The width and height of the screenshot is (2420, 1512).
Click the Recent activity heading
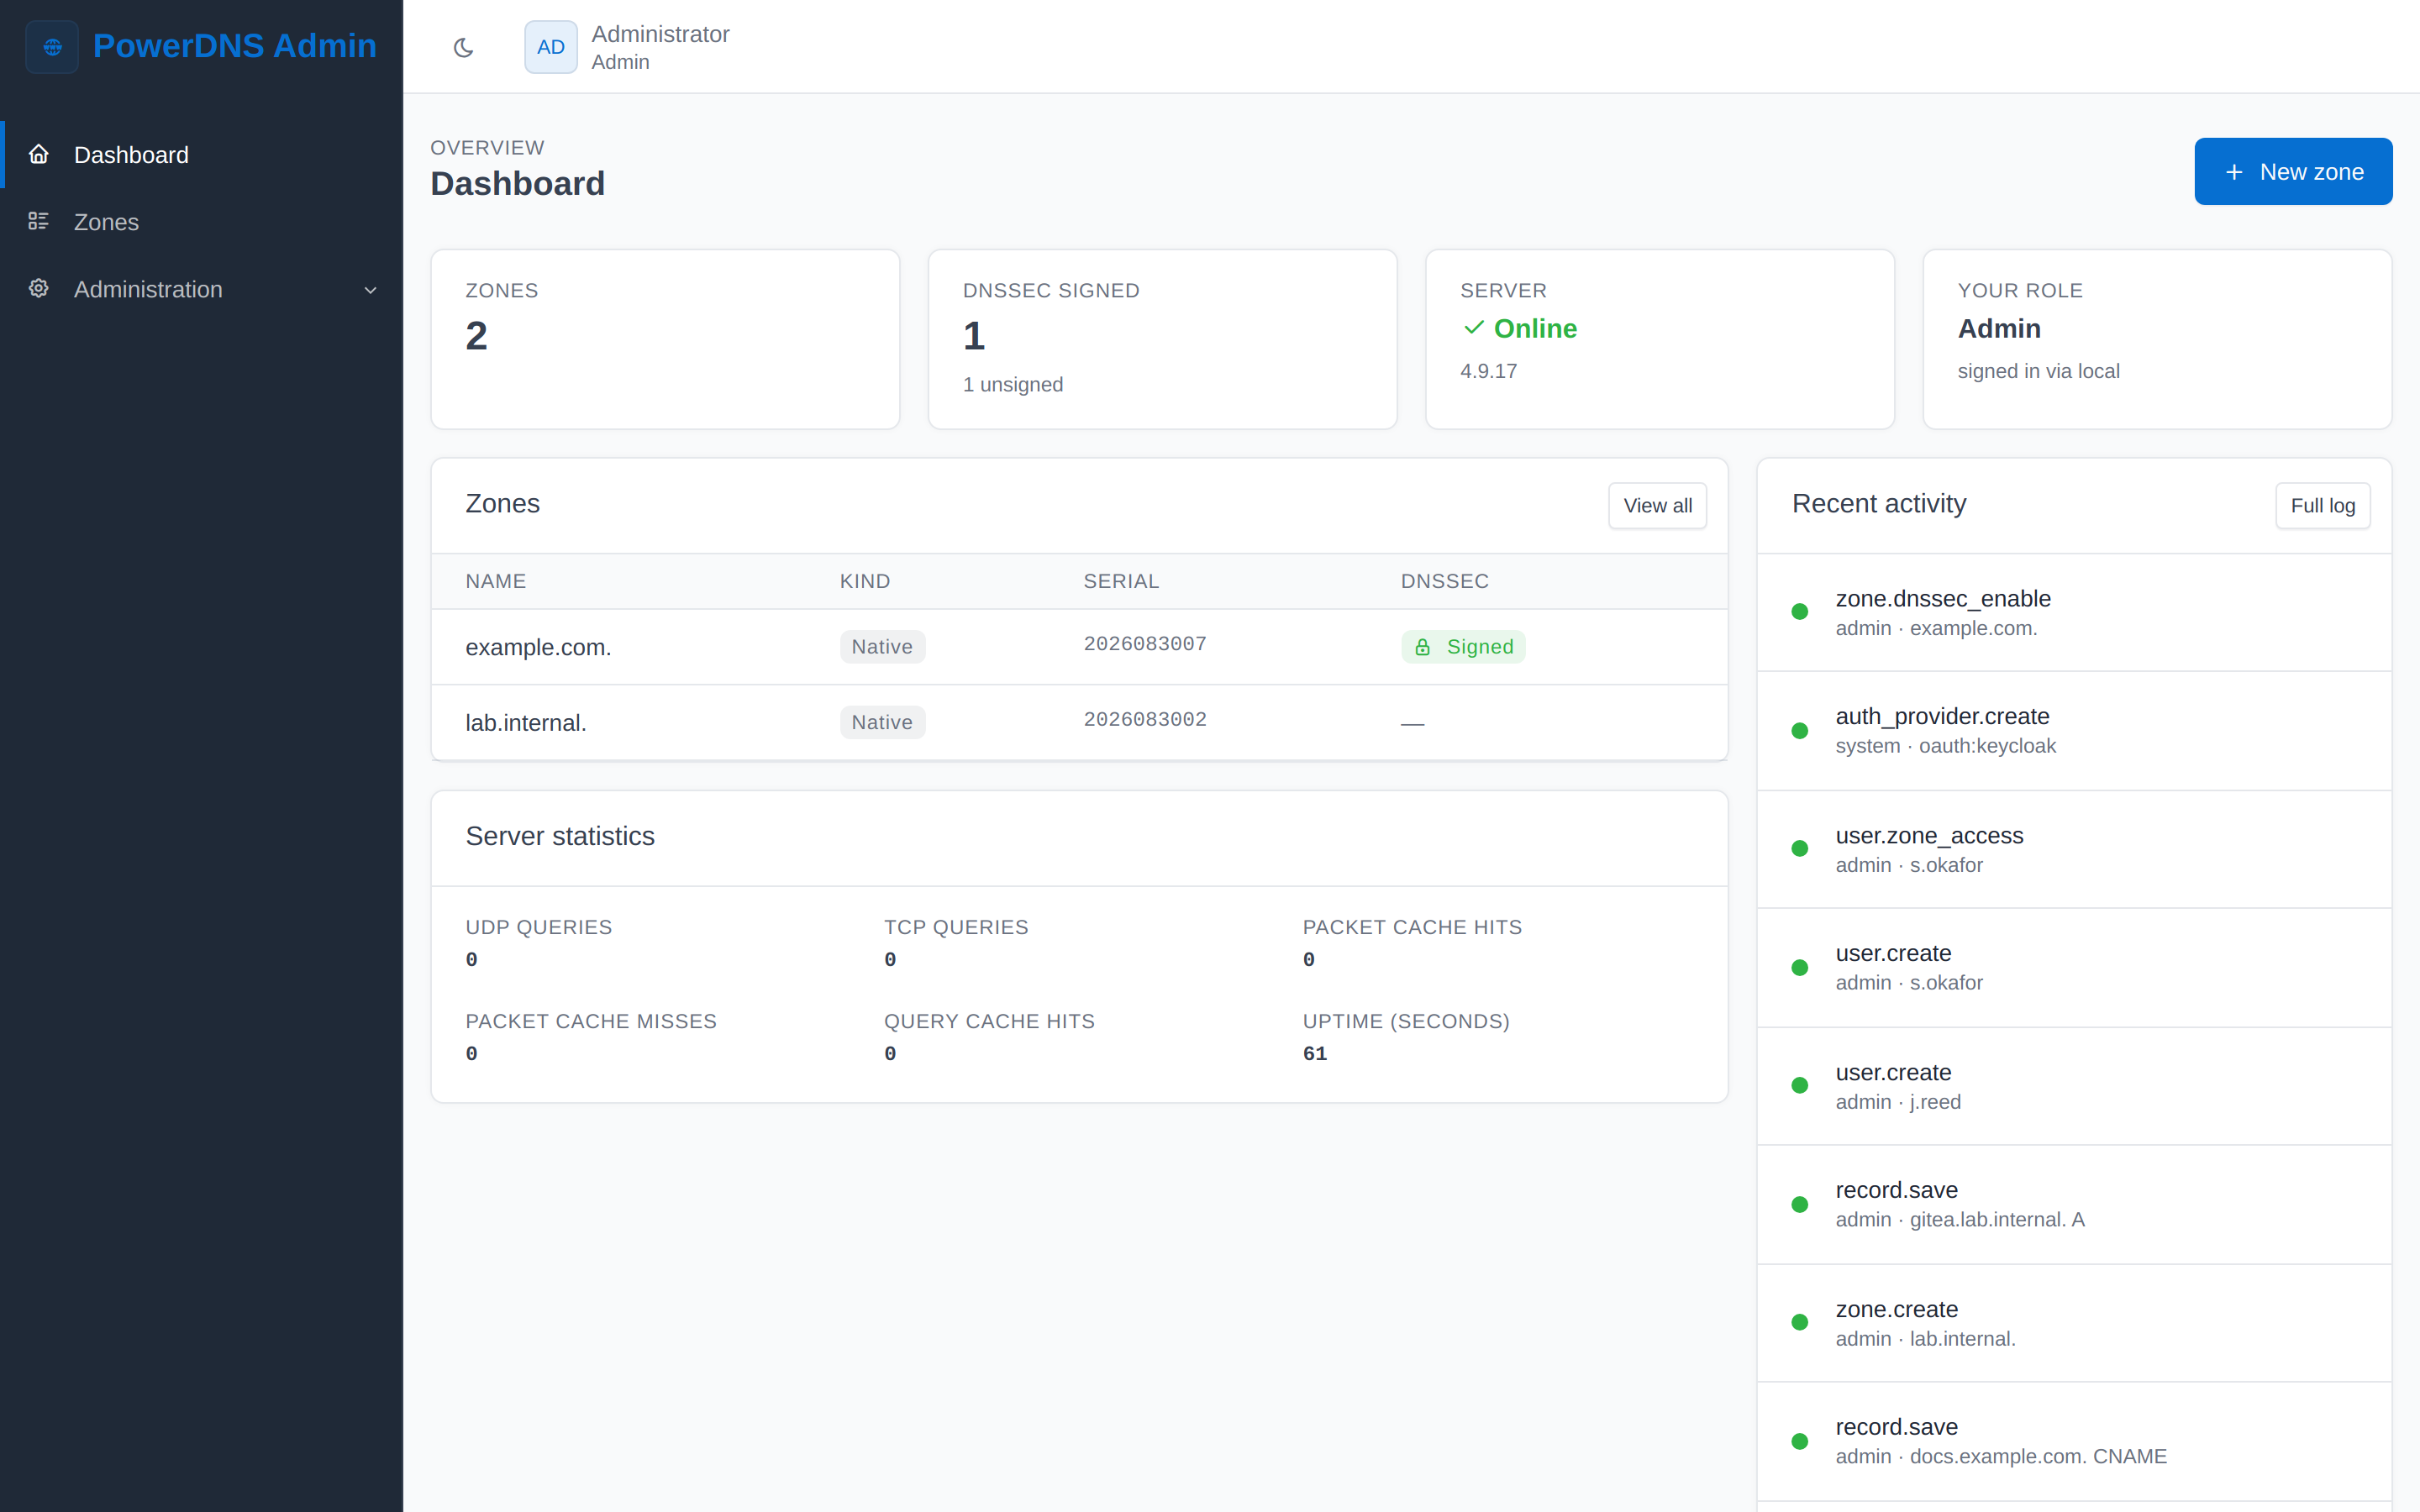point(1879,504)
